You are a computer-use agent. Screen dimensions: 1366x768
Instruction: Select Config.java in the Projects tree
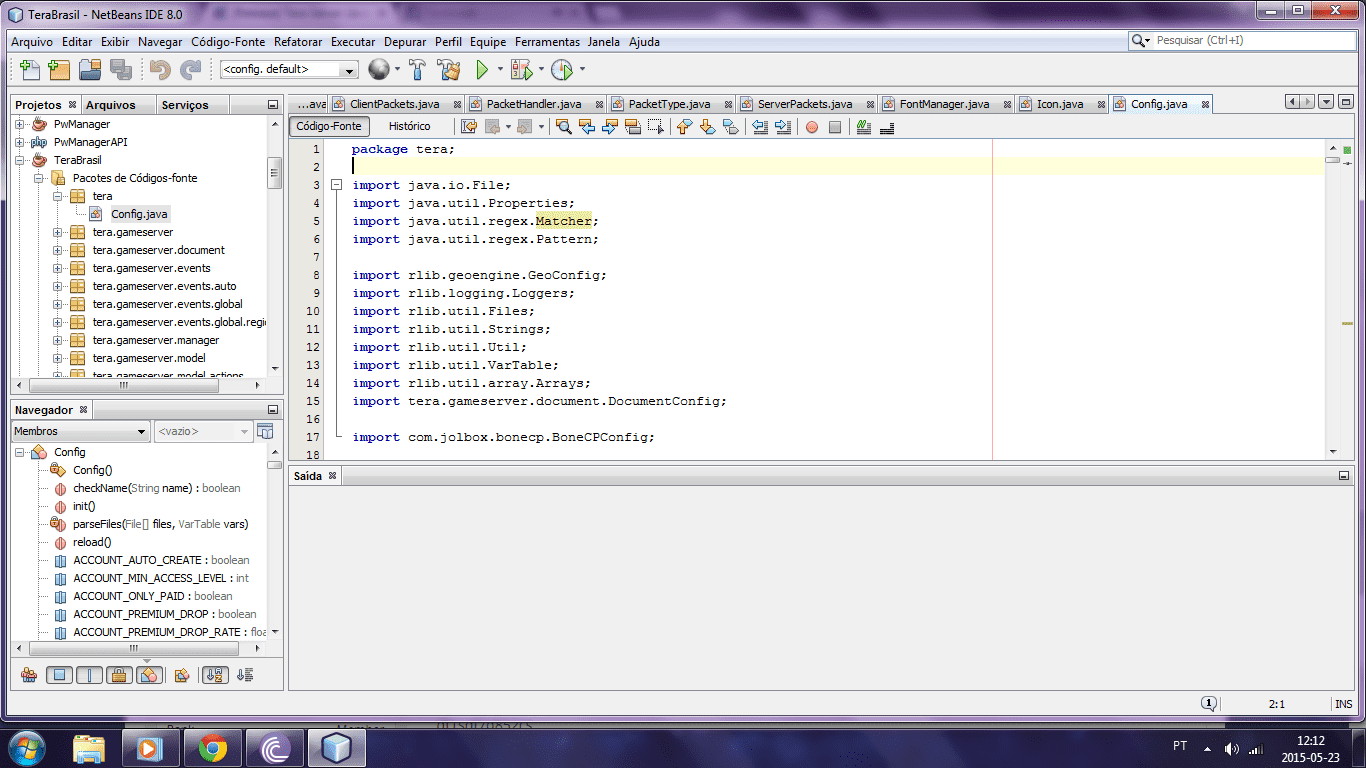(139, 214)
